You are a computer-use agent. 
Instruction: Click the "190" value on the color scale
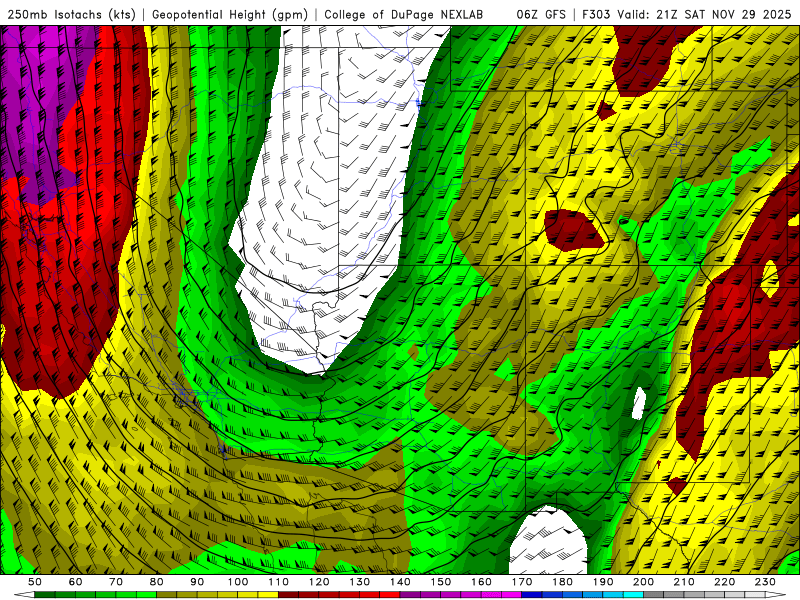pyautogui.click(x=603, y=582)
